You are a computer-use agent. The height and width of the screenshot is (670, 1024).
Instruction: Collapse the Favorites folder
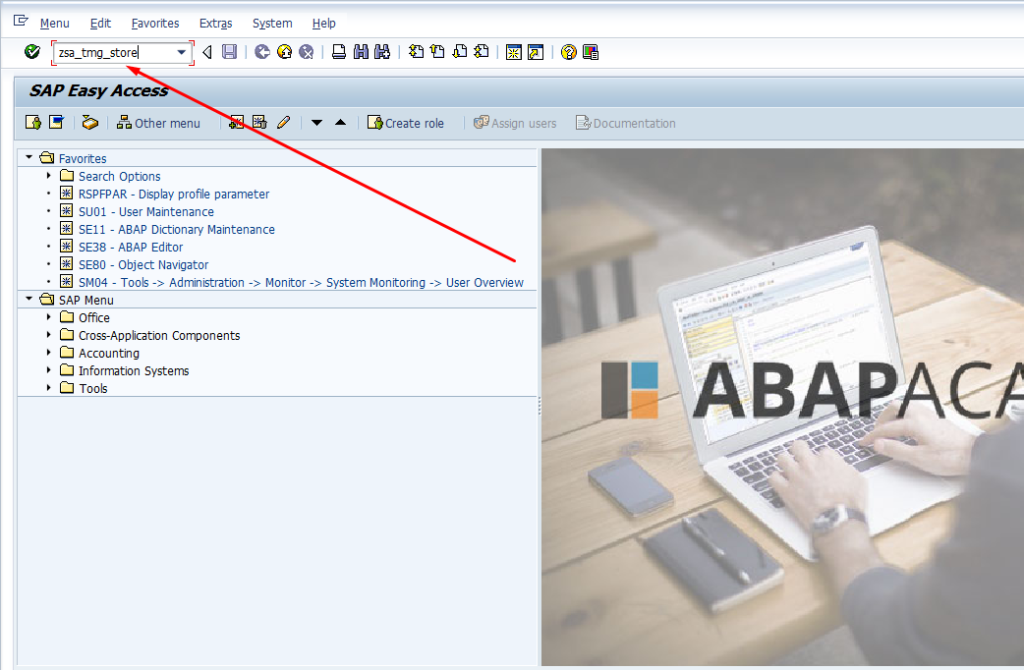click(x=28, y=157)
